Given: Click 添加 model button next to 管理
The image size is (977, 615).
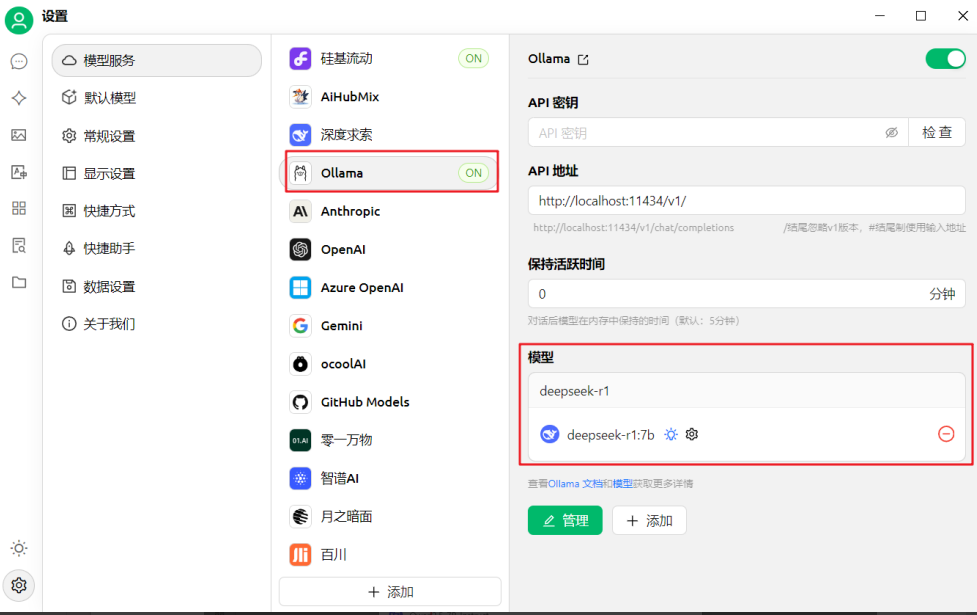Looking at the screenshot, I should pos(649,520).
